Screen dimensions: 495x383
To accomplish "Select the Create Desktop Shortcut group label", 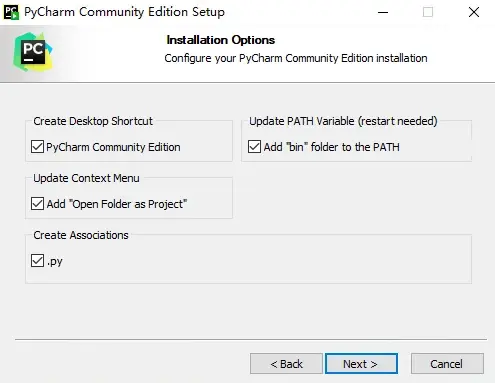I will pos(93,121).
